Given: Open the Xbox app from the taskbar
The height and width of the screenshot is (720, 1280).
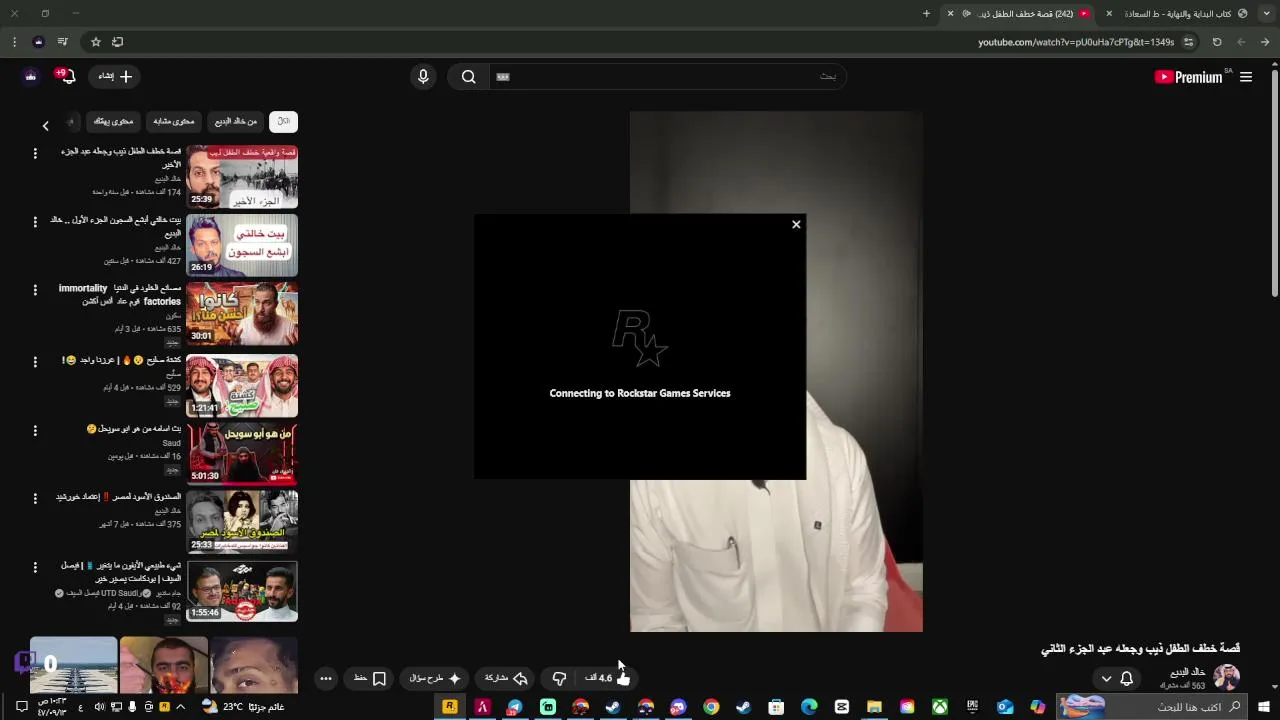Looking at the screenshot, I should (940, 707).
